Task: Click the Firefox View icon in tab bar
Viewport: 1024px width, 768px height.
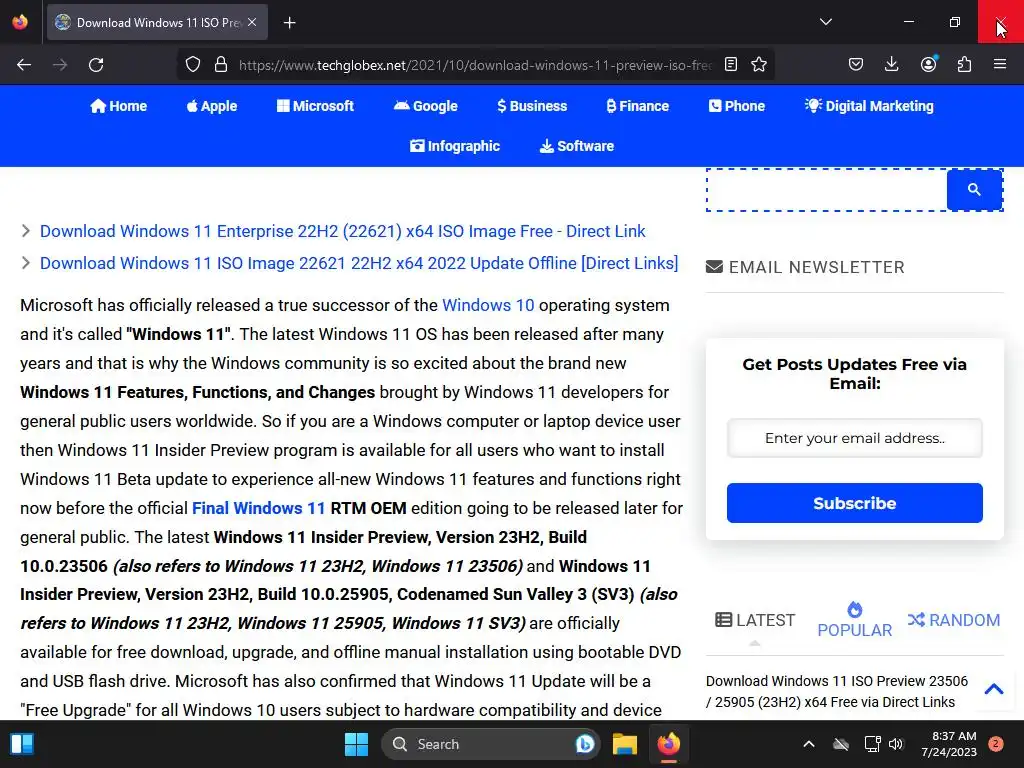Action: point(20,22)
